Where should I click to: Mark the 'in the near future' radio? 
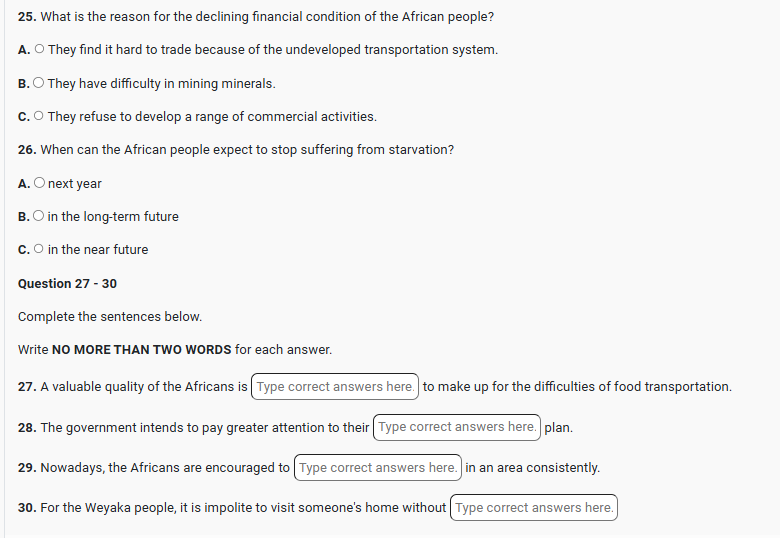pyautogui.click(x=39, y=249)
